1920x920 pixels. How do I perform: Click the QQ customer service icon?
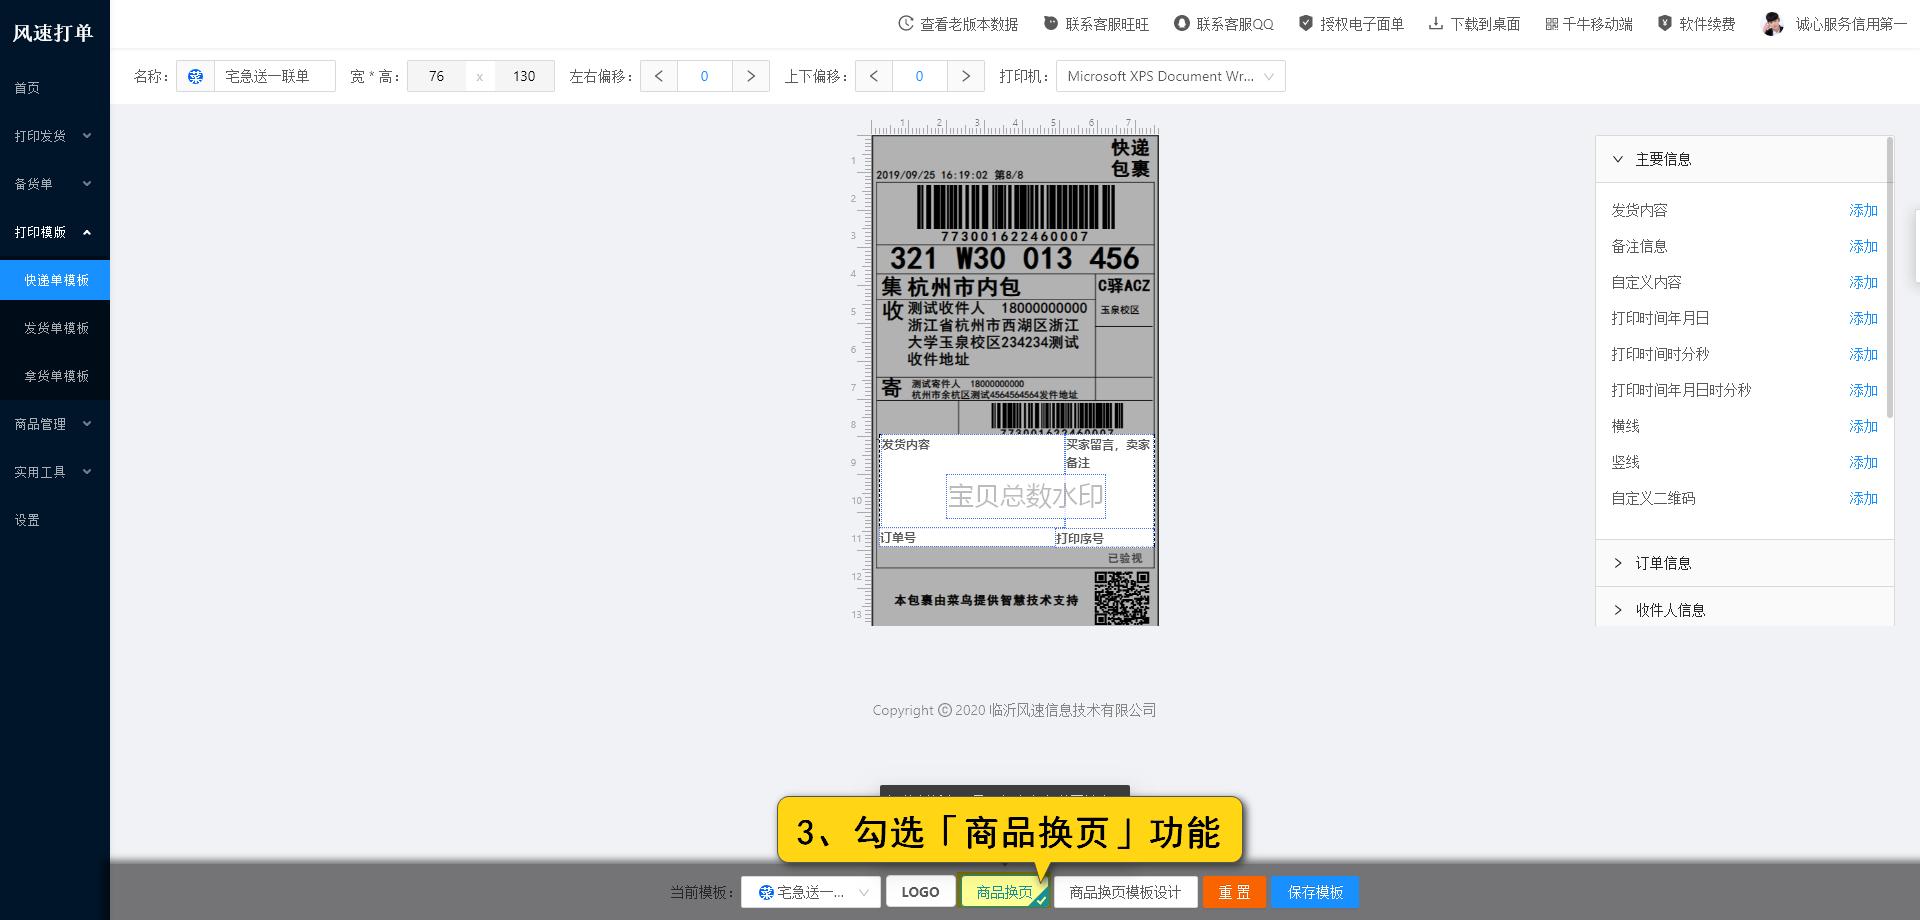point(1182,23)
